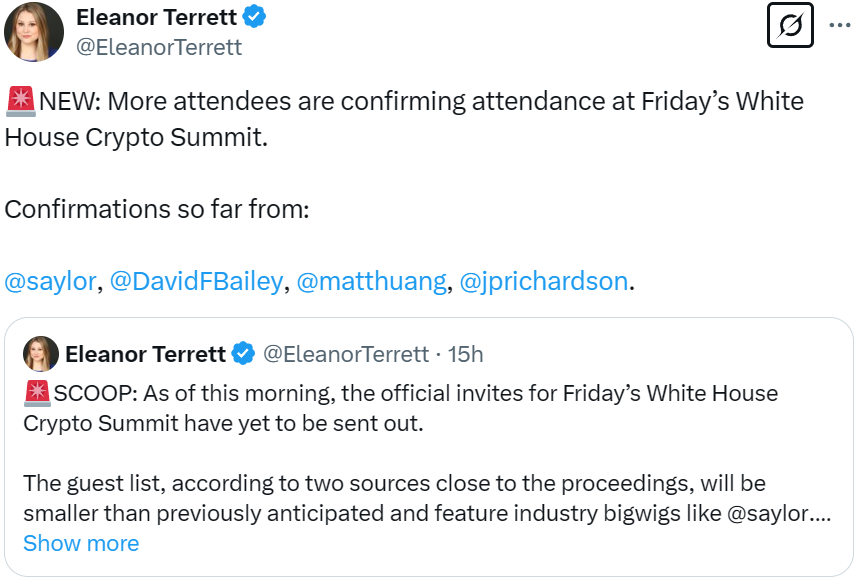Click the 15h timestamp on the quoted tweet
Image resolution: width=861 pixels, height=583 pixels.
point(465,354)
